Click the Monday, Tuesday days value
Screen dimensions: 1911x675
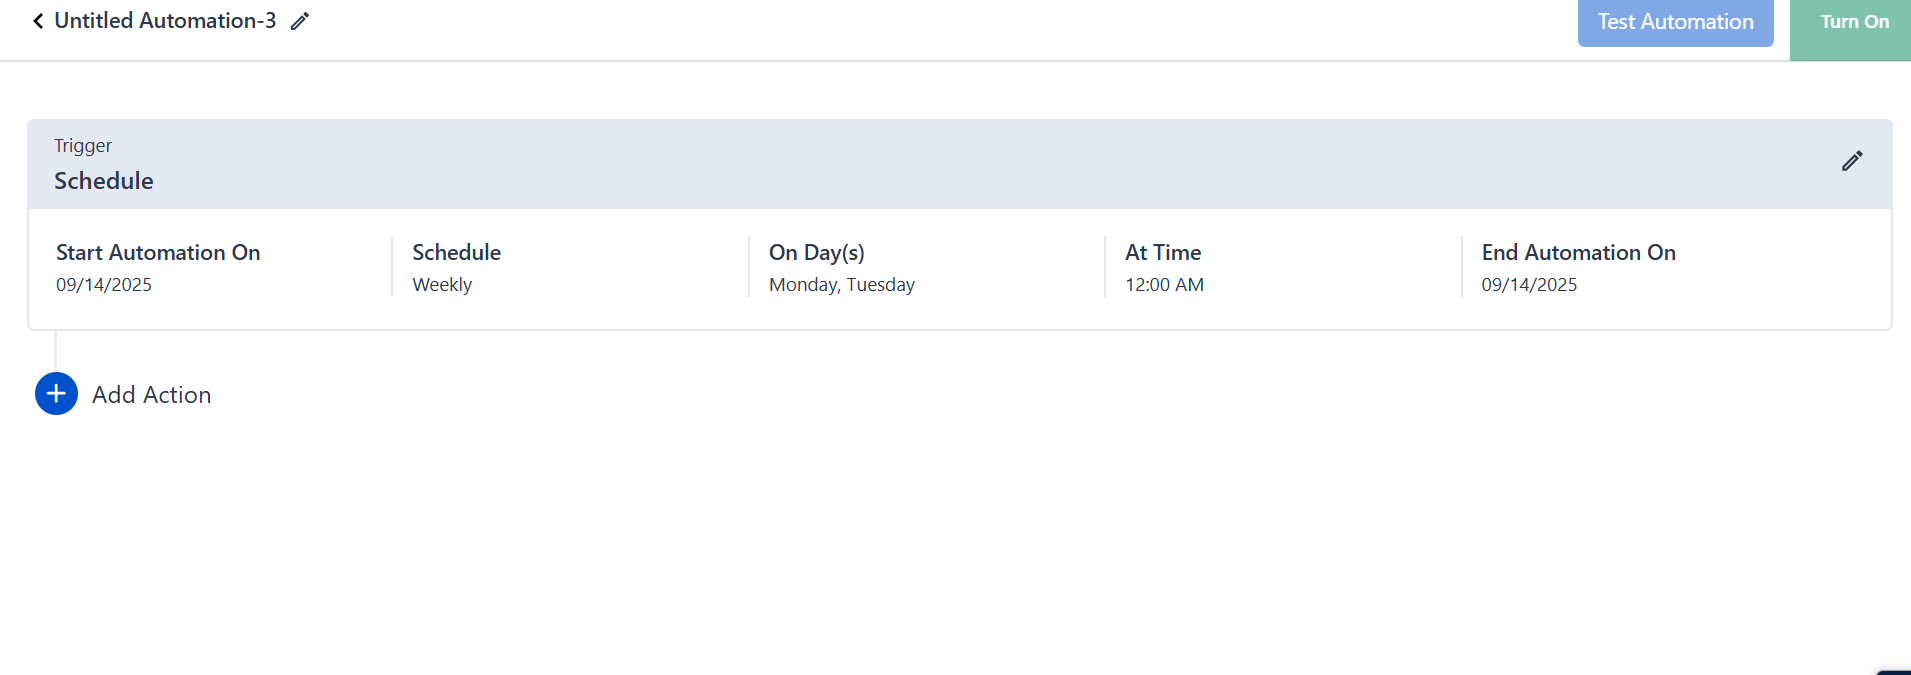tap(841, 285)
